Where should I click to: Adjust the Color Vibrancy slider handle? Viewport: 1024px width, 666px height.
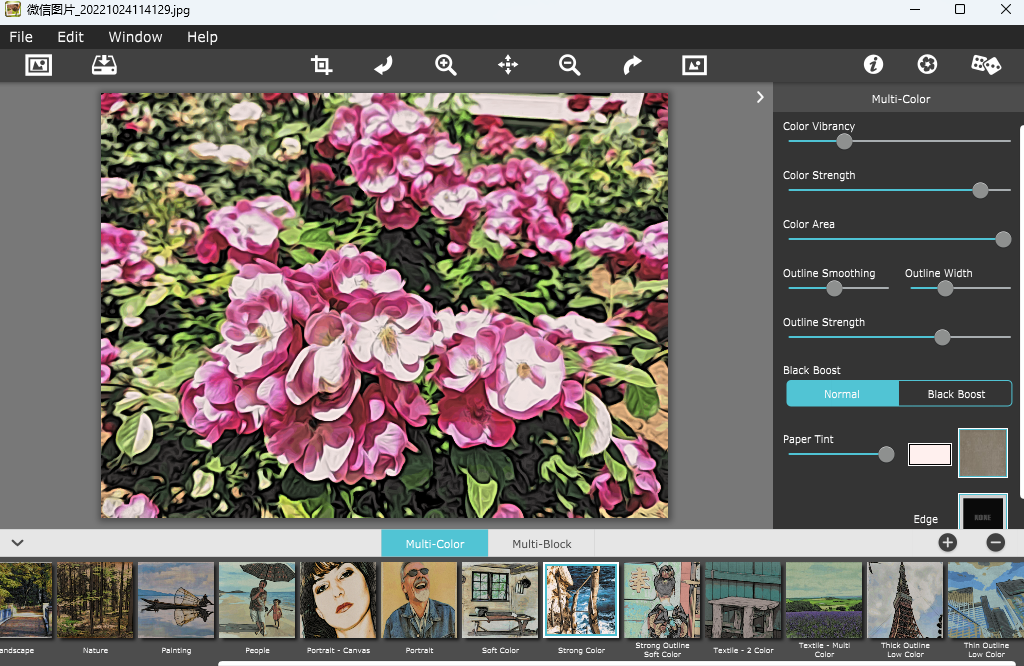click(x=844, y=141)
